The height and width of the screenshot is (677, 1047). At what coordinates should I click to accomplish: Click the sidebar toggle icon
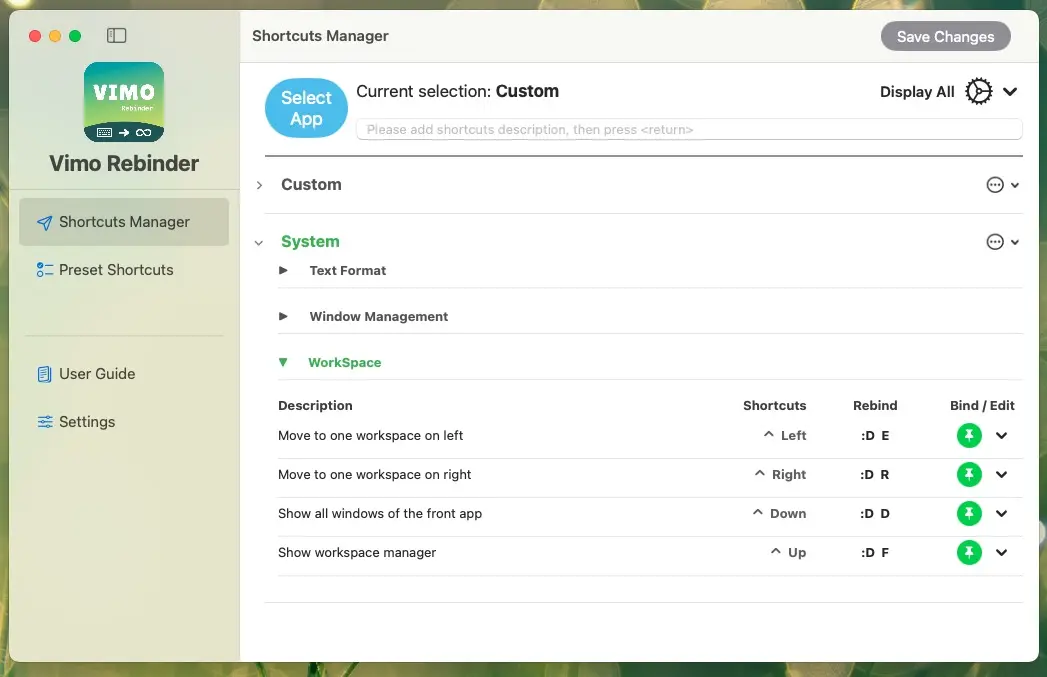pyautogui.click(x=117, y=36)
